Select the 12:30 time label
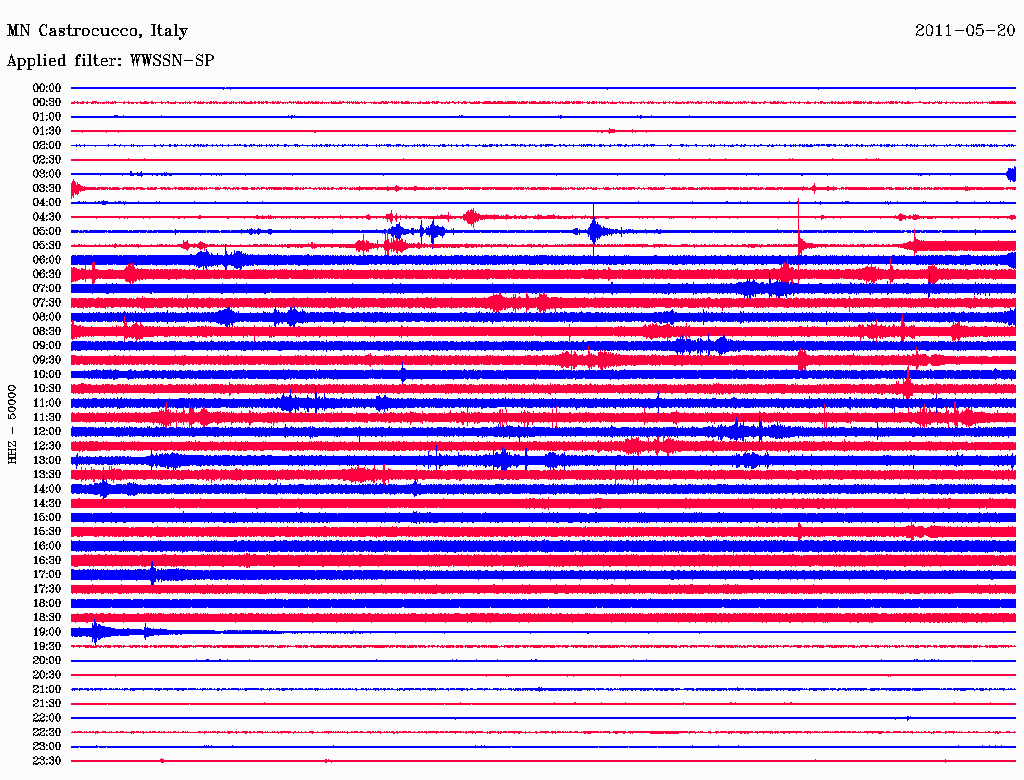The width and height of the screenshot is (1024, 780). click(46, 446)
